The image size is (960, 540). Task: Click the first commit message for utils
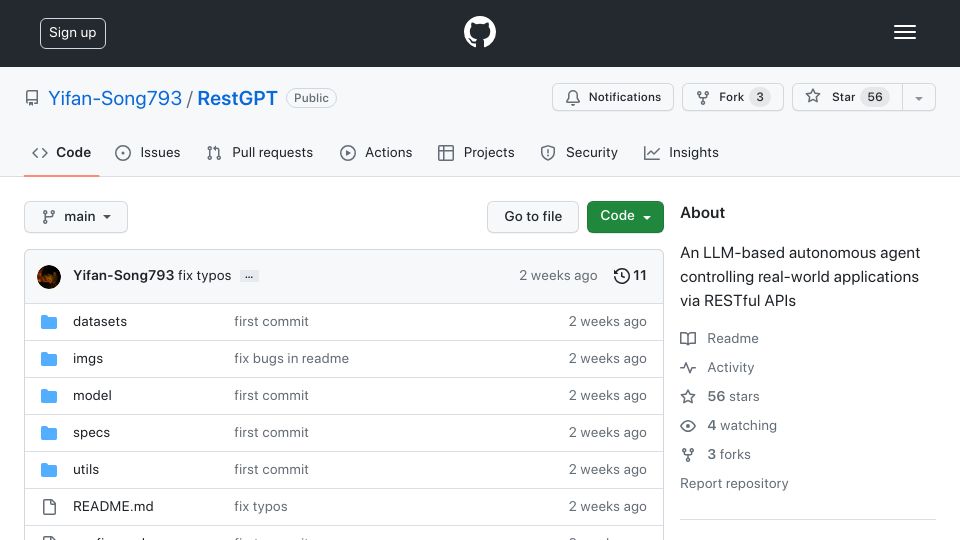pos(271,470)
